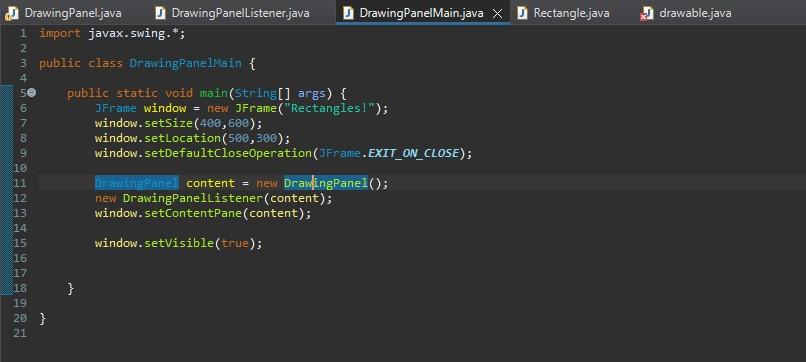This screenshot has height=362, width=806.
Task: Click the 'args' parameter on line 5
Action: coord(312,93)
